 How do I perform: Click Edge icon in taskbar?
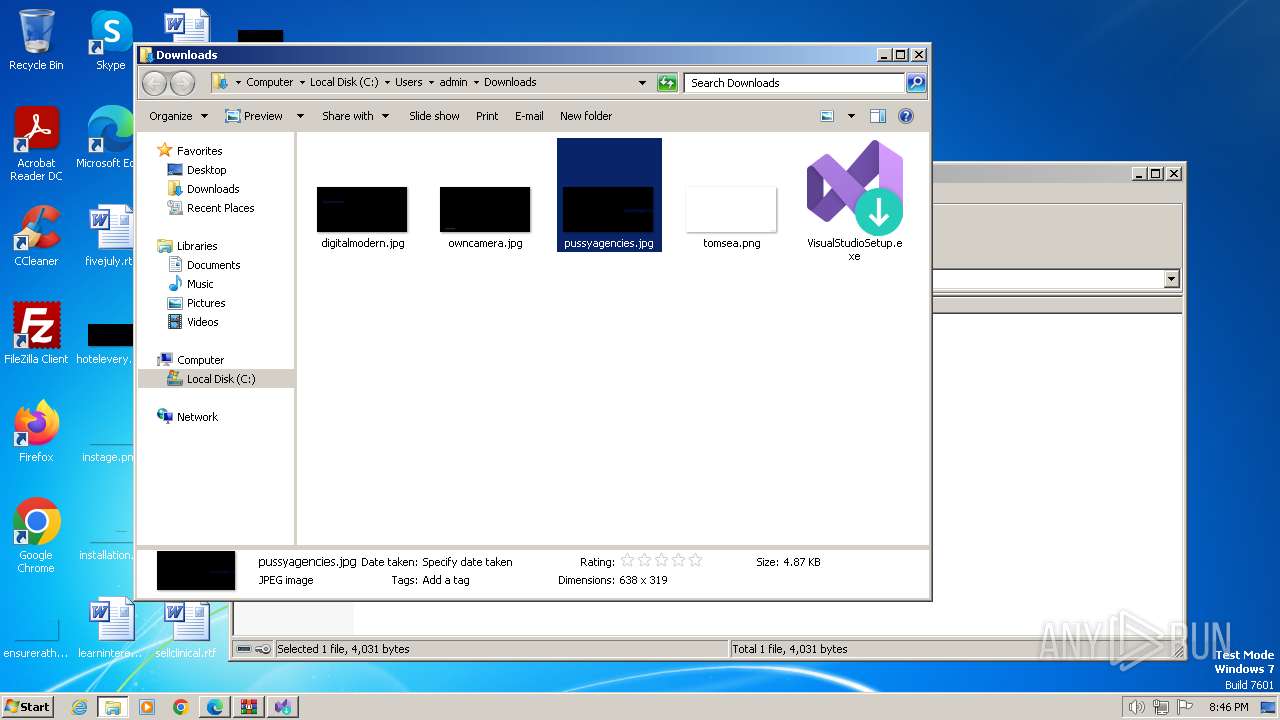[214, 707]
